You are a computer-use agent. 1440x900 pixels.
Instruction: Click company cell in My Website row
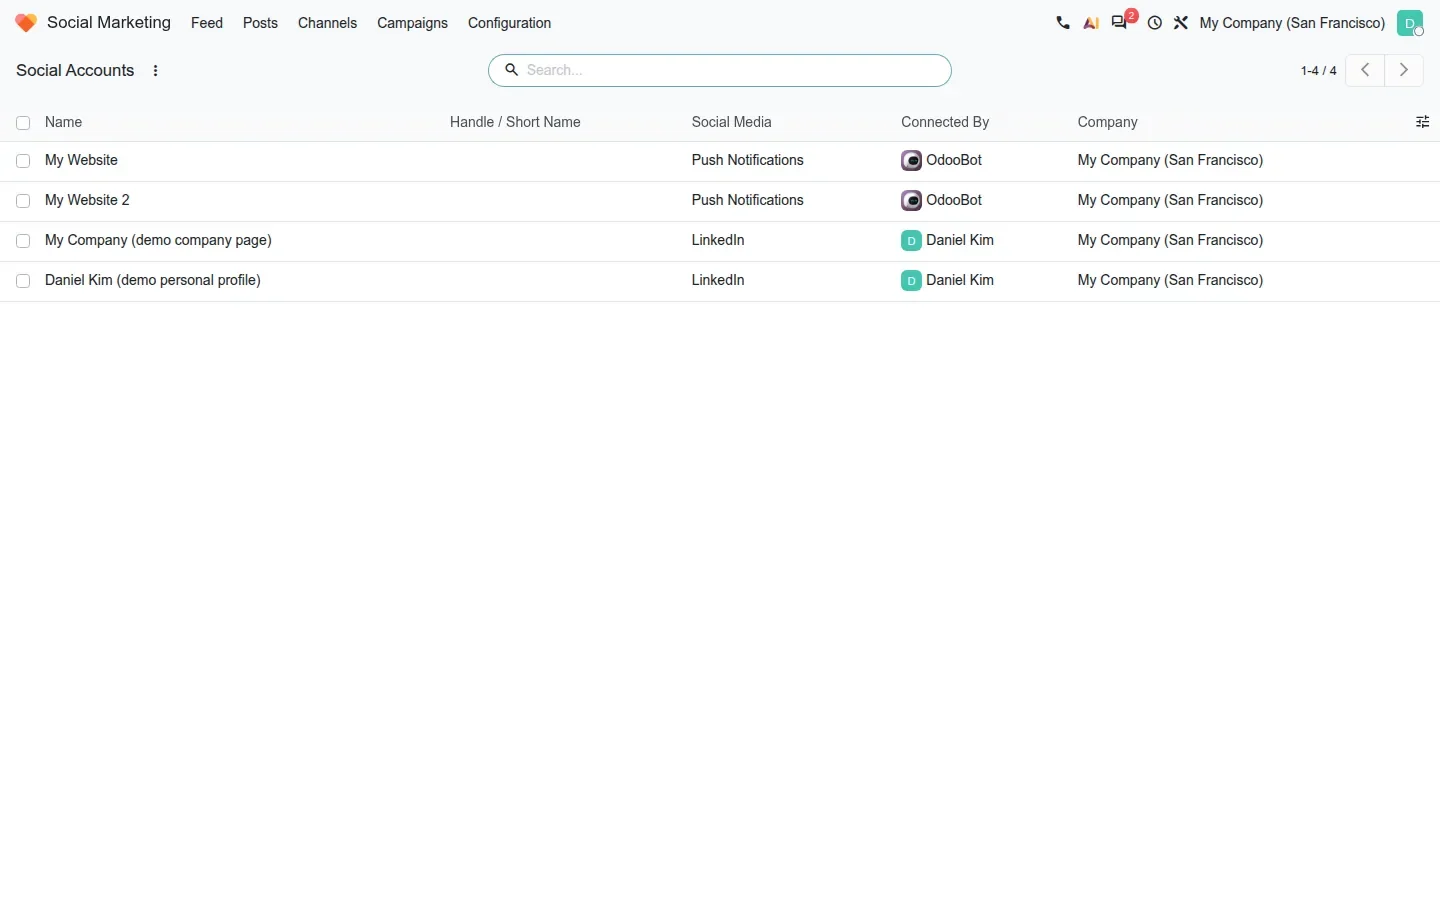(x=1170, y=160)
